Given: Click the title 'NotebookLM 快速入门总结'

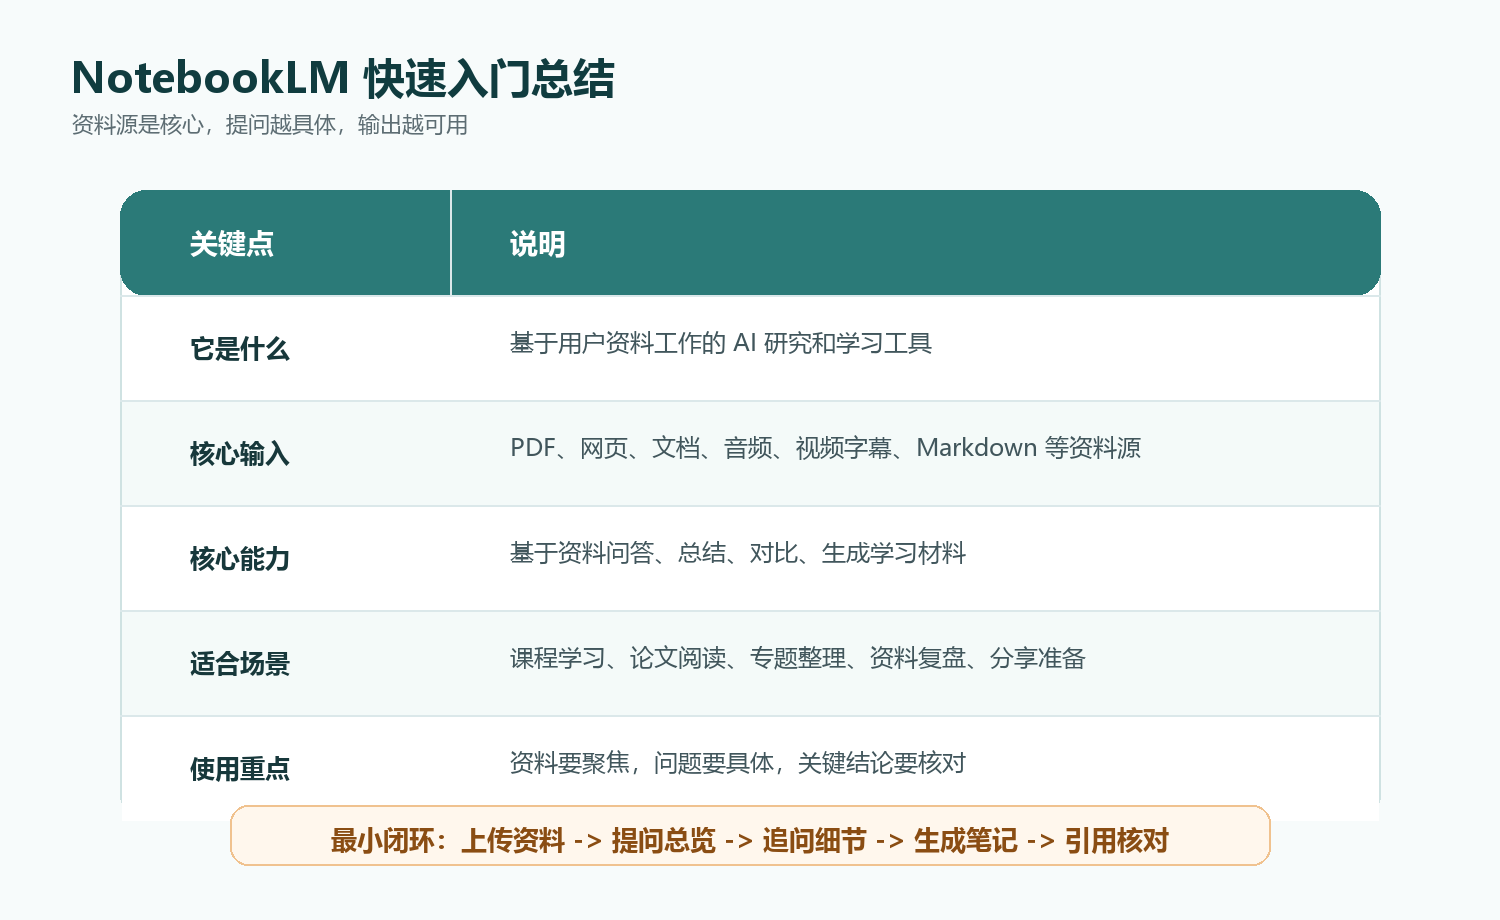Looking at the screenshot, I should [343, 79].
